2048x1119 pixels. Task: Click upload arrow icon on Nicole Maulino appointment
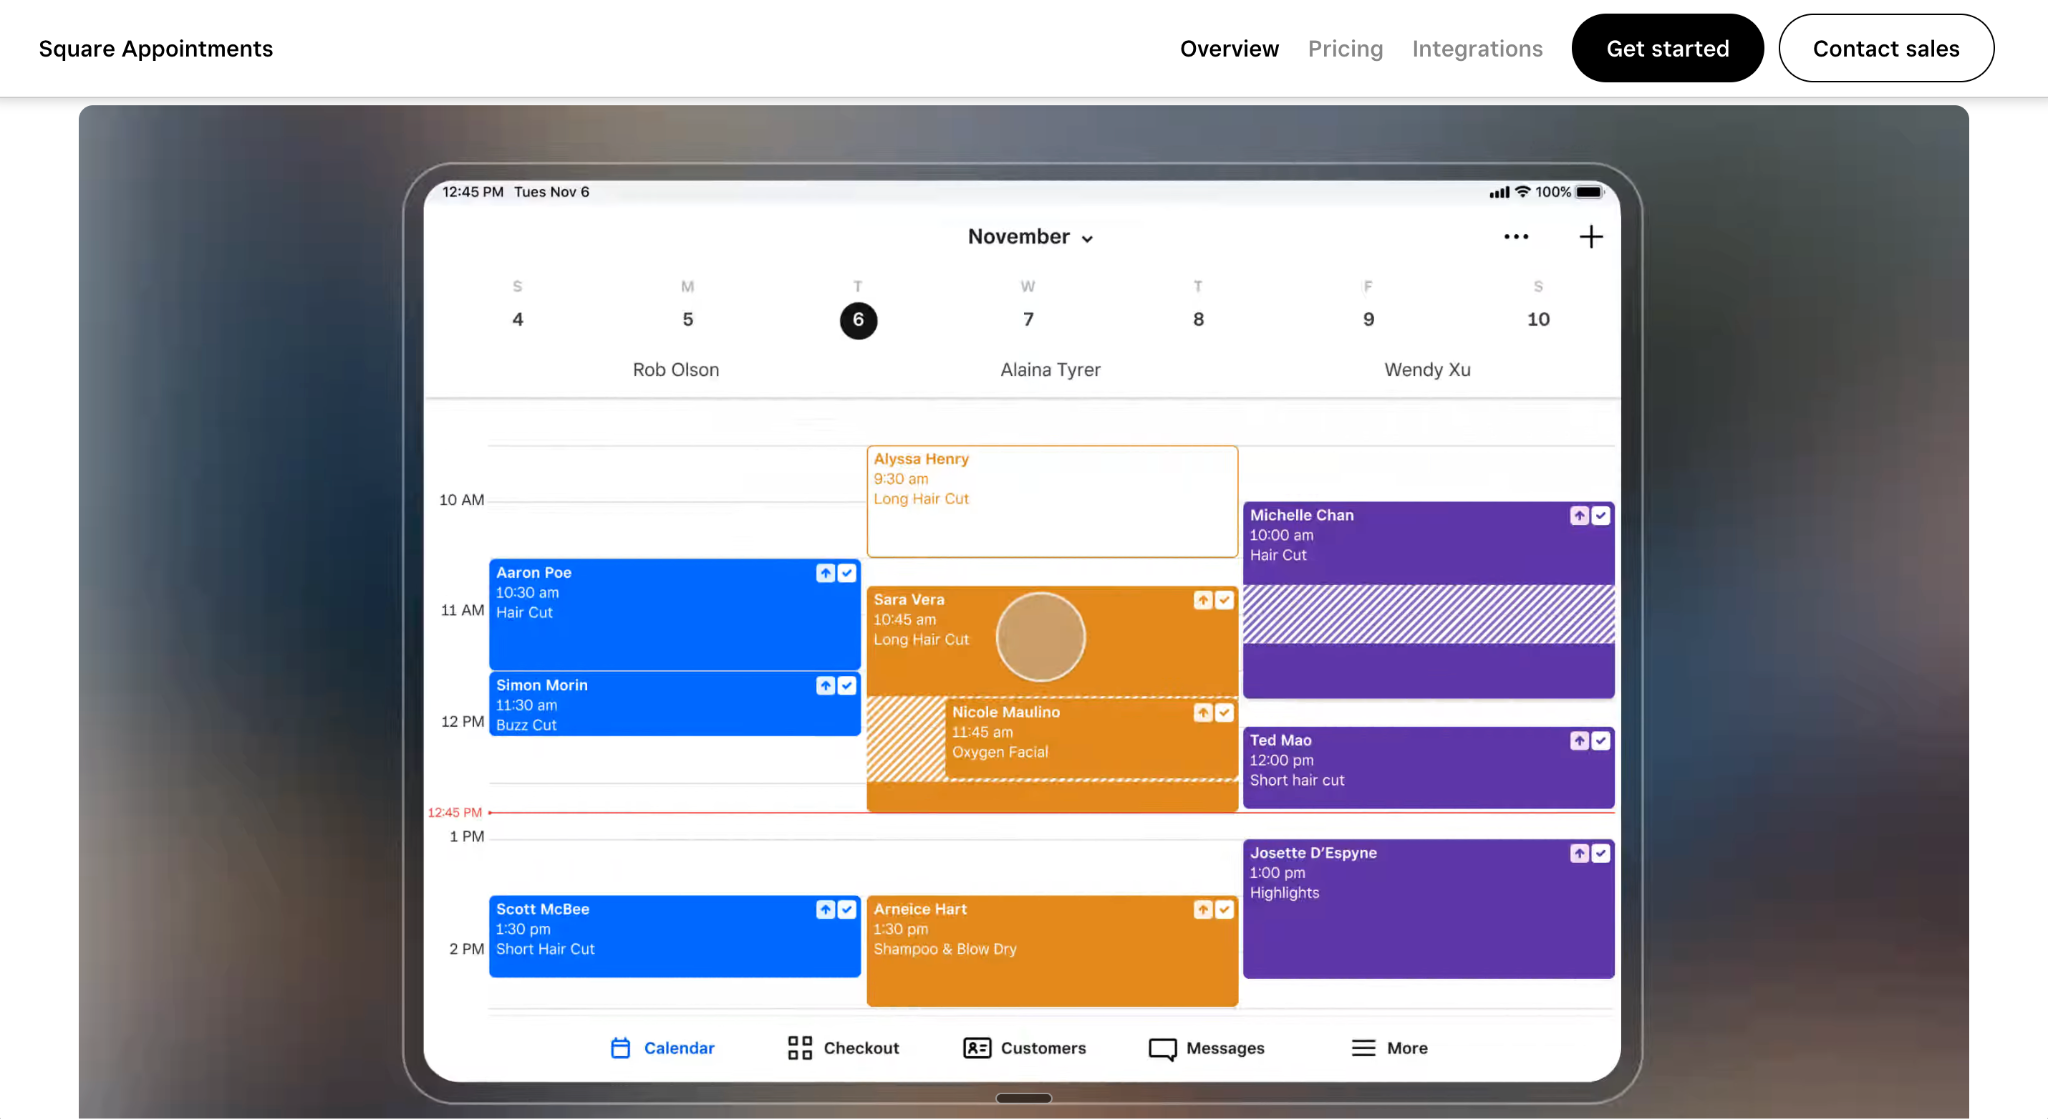(x=1203, y=713)
